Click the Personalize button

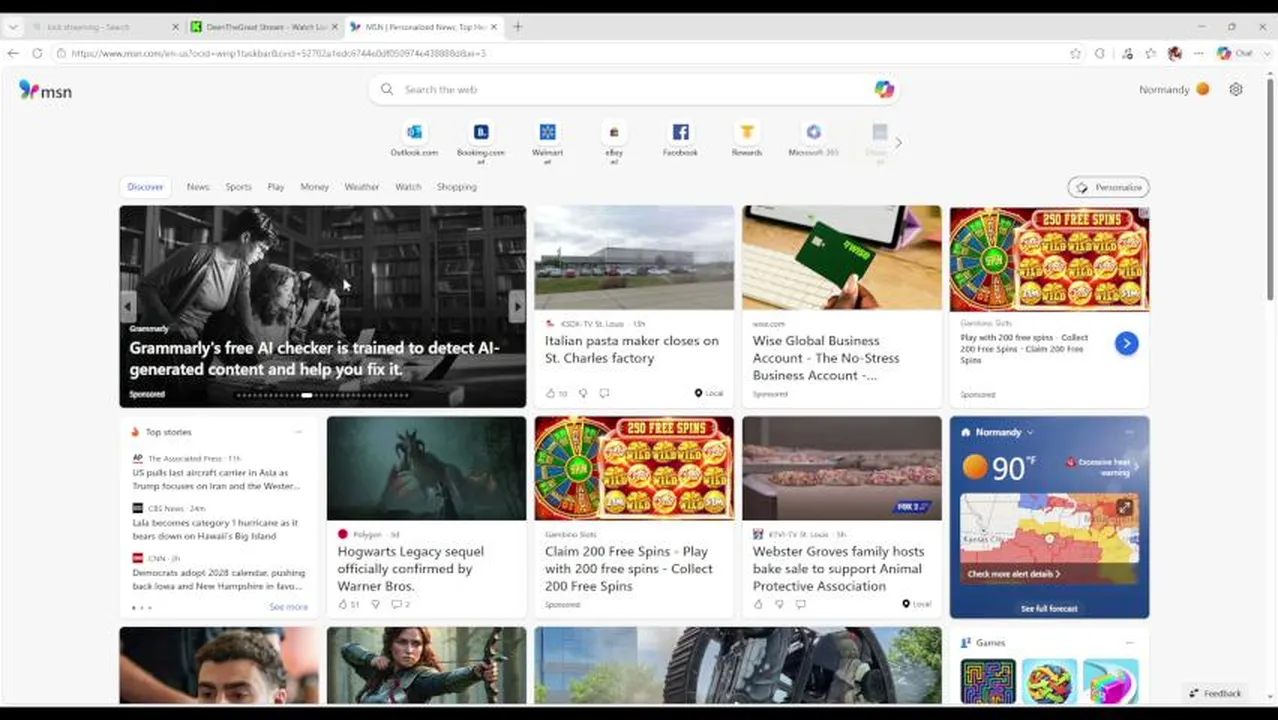pyautogui.click(x=1108, y=187)
